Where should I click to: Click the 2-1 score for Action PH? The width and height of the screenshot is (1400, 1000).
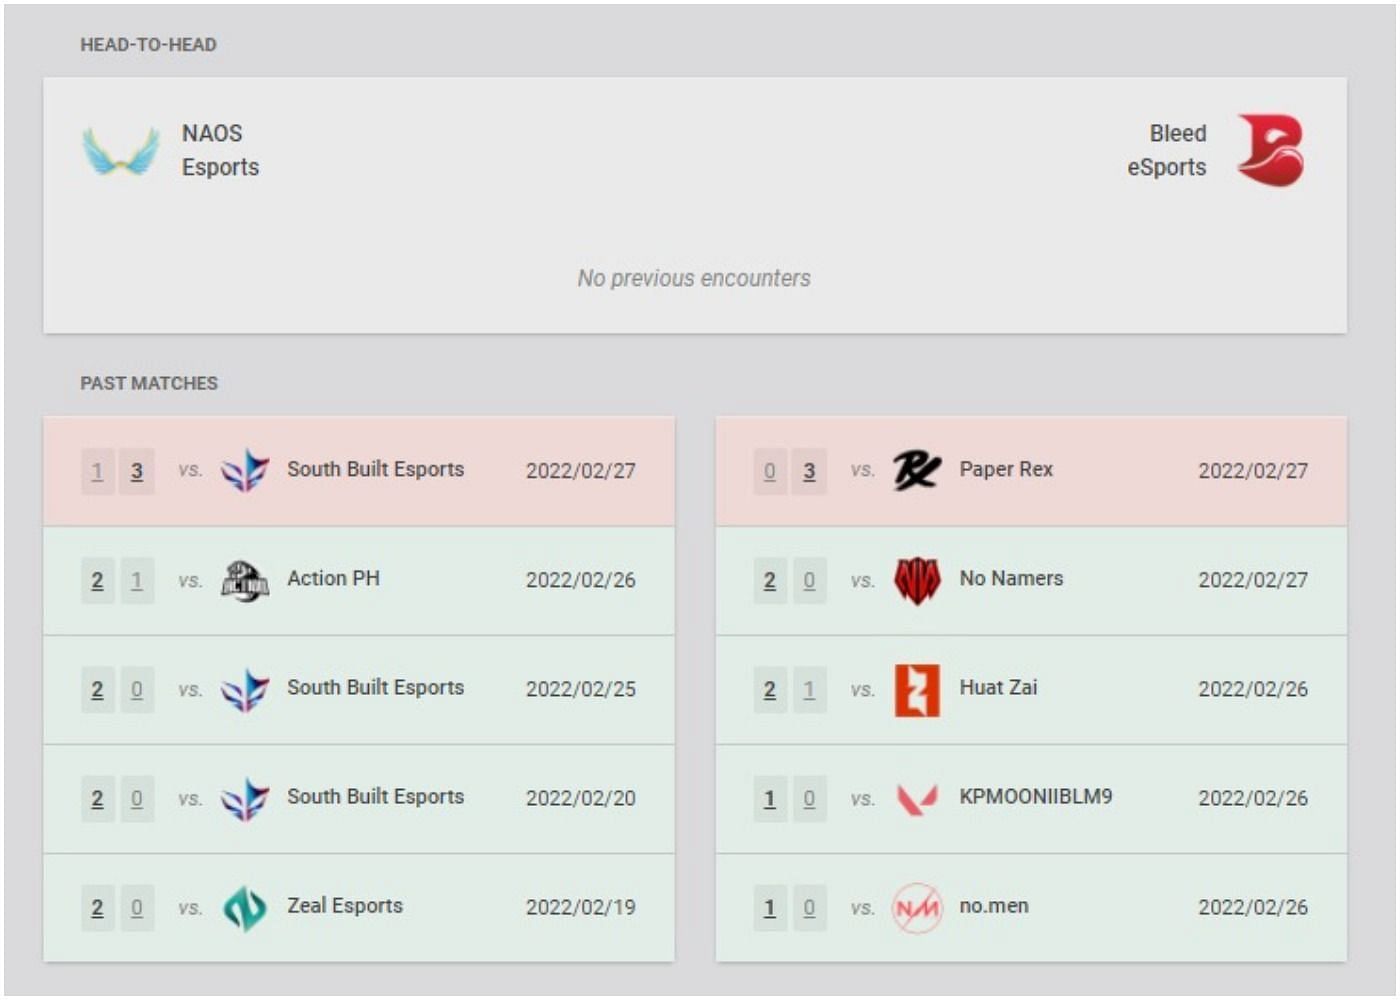tap(117, 580)
